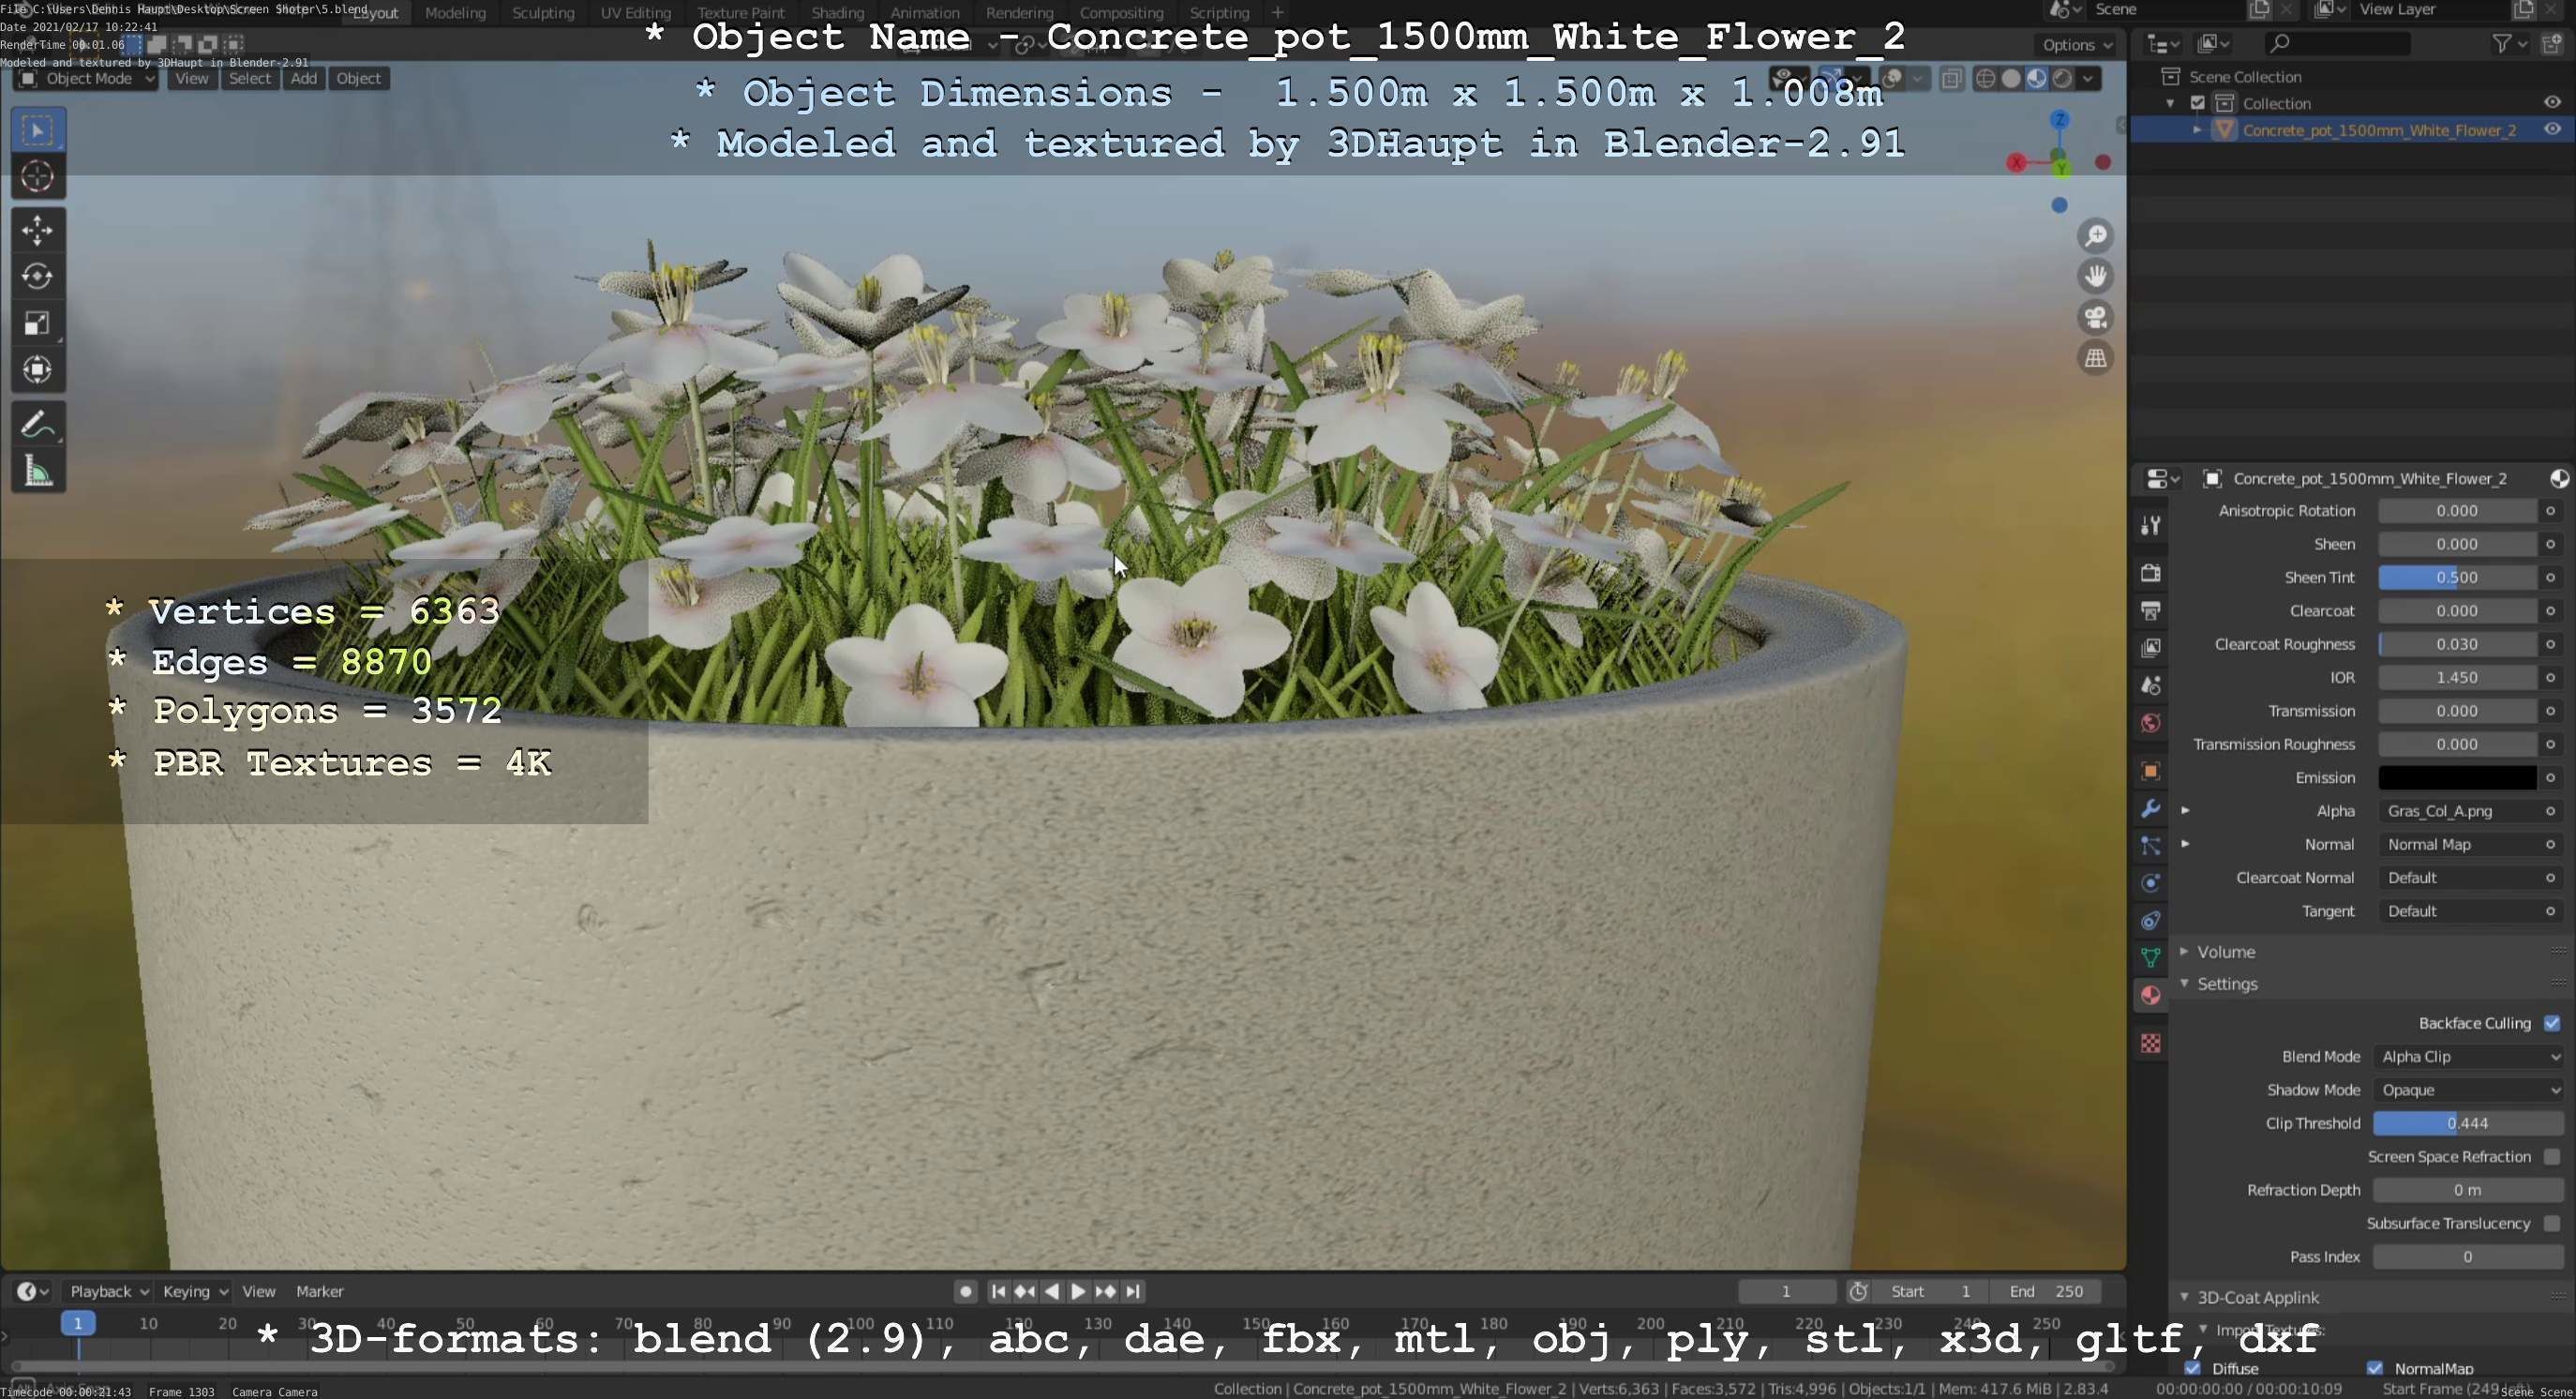Click the Clip Threshold slider
The width and height of the screenshot is (2576, 1399).
tap(2468, 1124)
